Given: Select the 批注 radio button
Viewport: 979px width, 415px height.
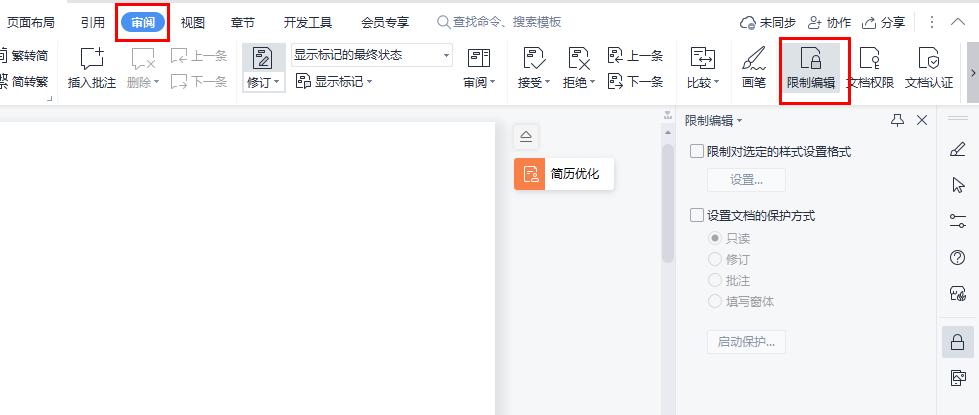Looking at the screenshot, I should 715,281.
